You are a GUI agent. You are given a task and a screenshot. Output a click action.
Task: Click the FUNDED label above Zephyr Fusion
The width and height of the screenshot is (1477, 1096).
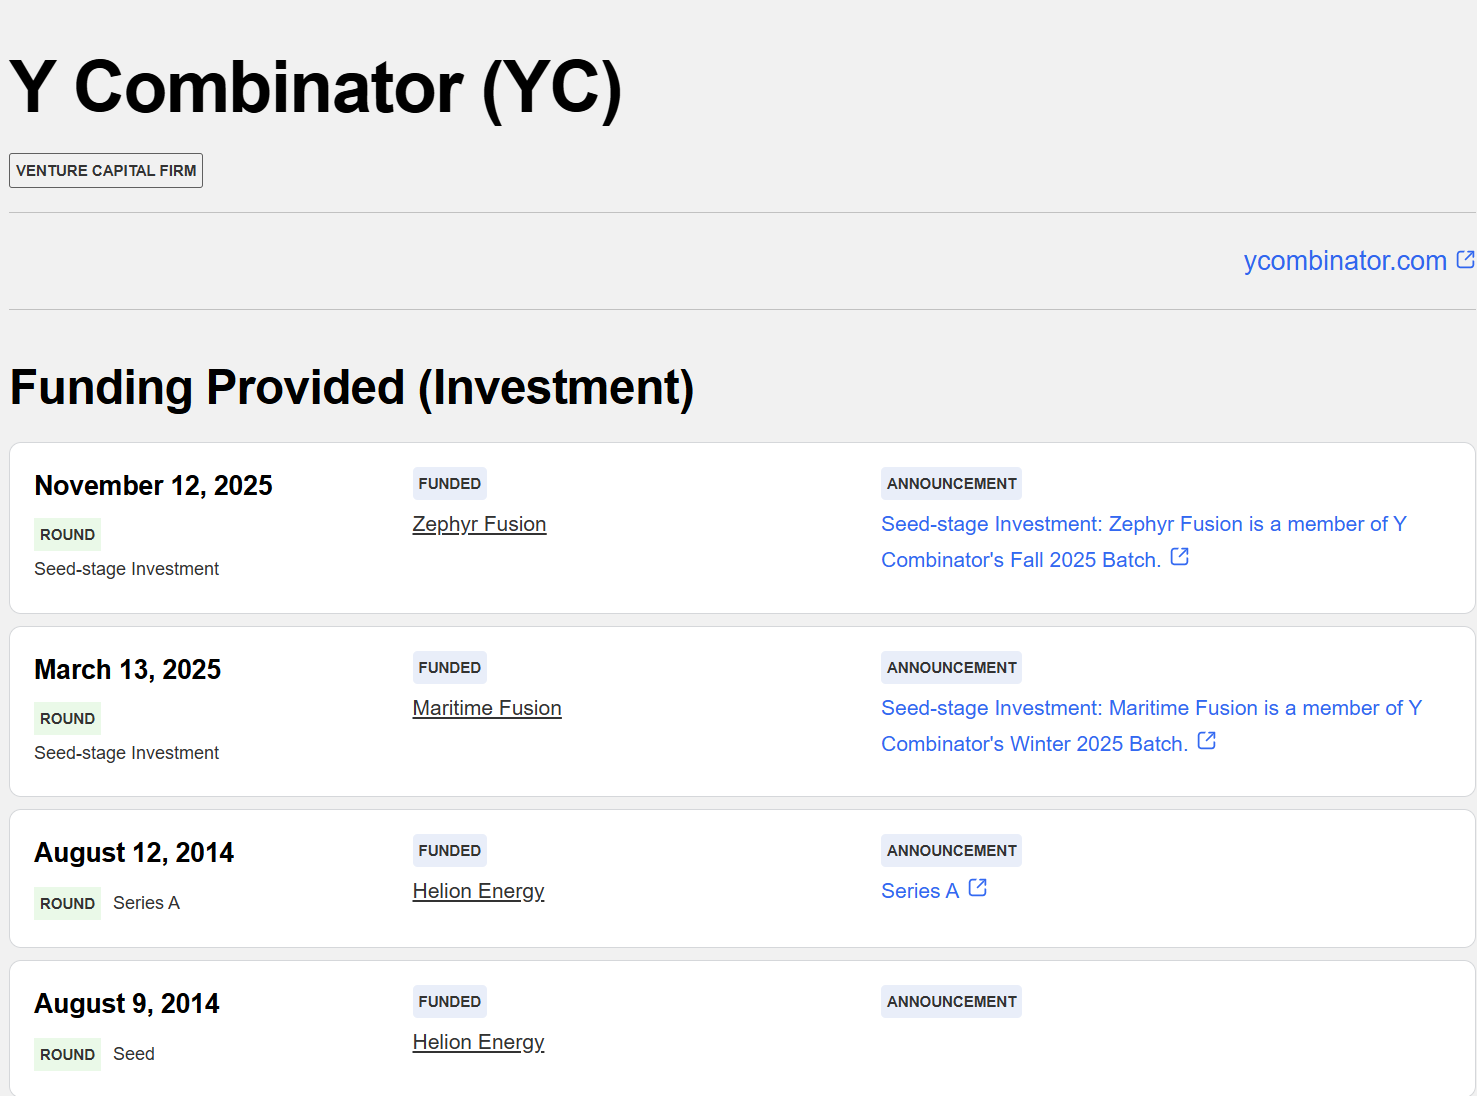[x=449, y=484]
